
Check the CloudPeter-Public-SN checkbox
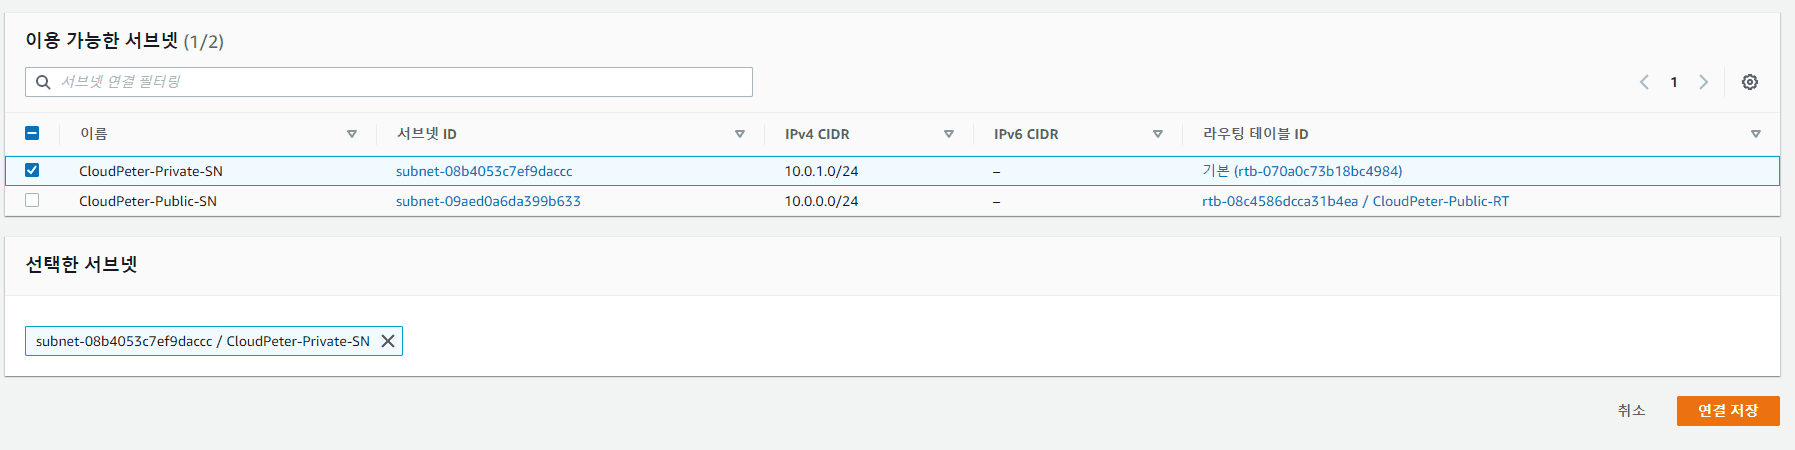click(x=32, y=200)
